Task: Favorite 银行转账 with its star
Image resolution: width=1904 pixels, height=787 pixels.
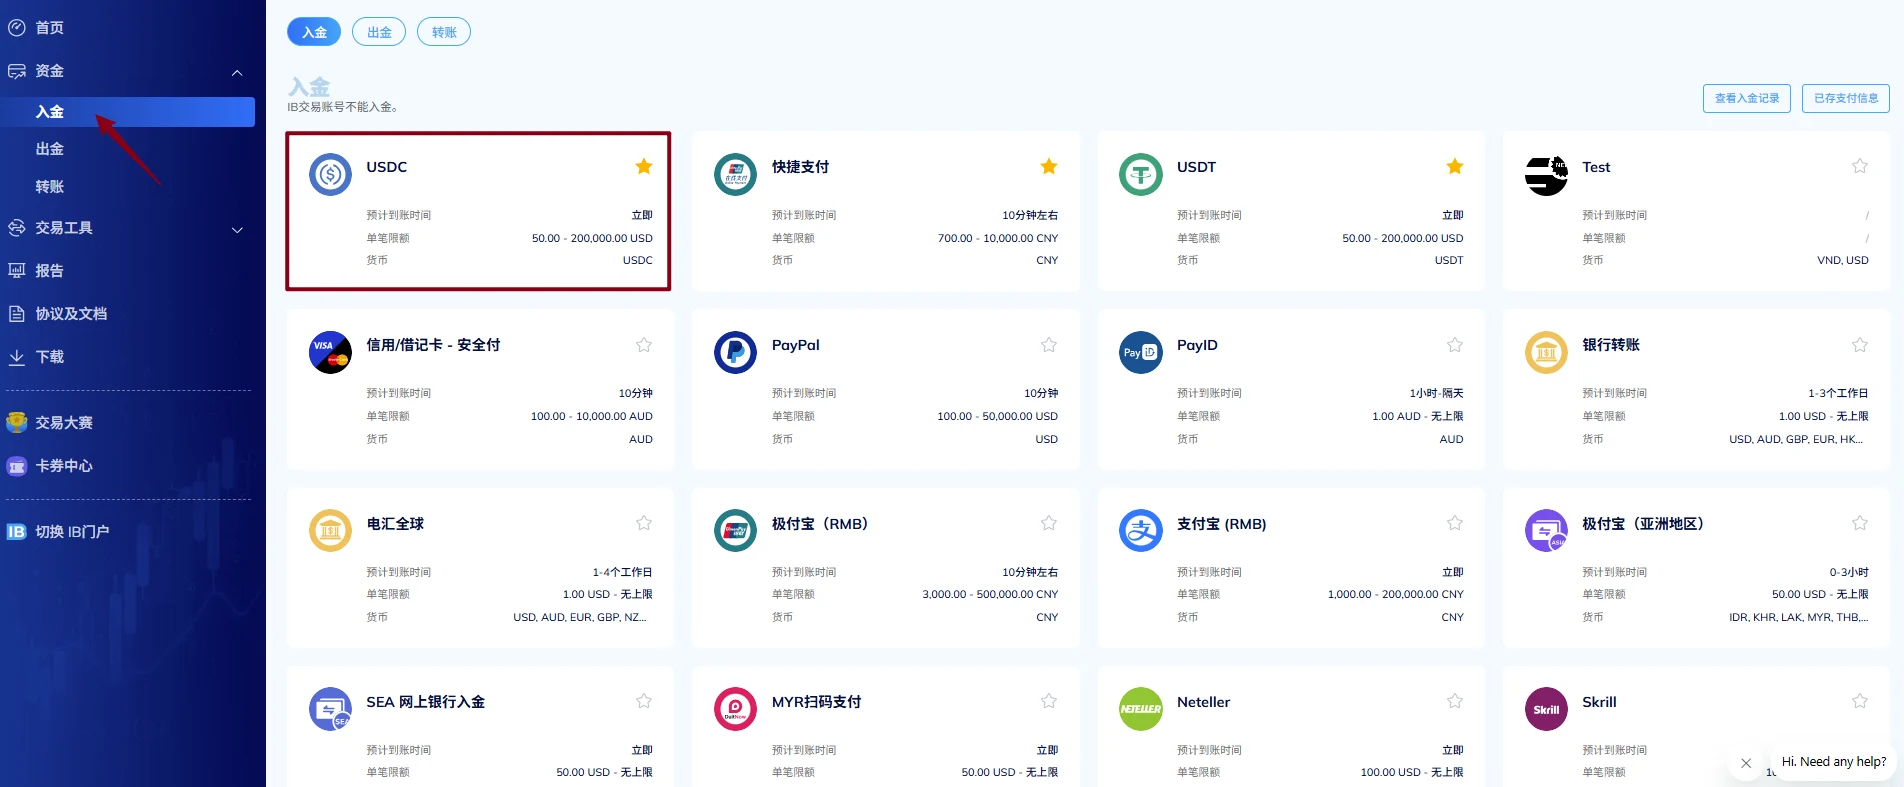Action: click(1860, 345)
